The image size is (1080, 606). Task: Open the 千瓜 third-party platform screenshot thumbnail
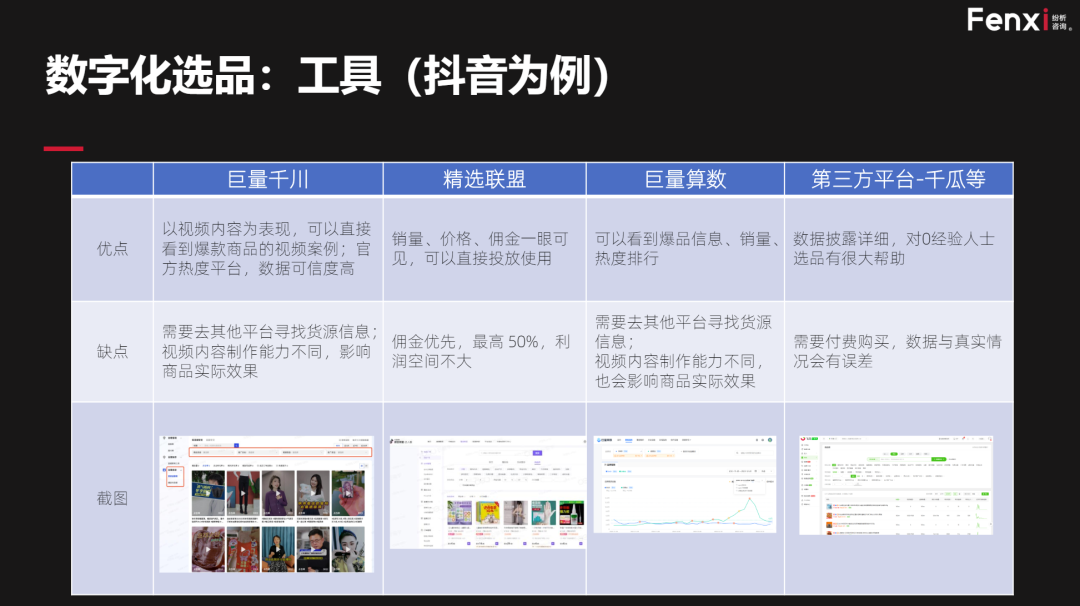(896, 485)
